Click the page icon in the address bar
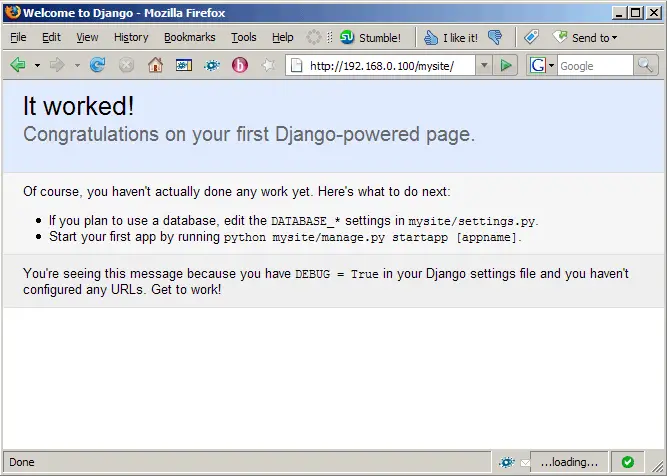This screenshot has width=667, height=476. [296, 66]
